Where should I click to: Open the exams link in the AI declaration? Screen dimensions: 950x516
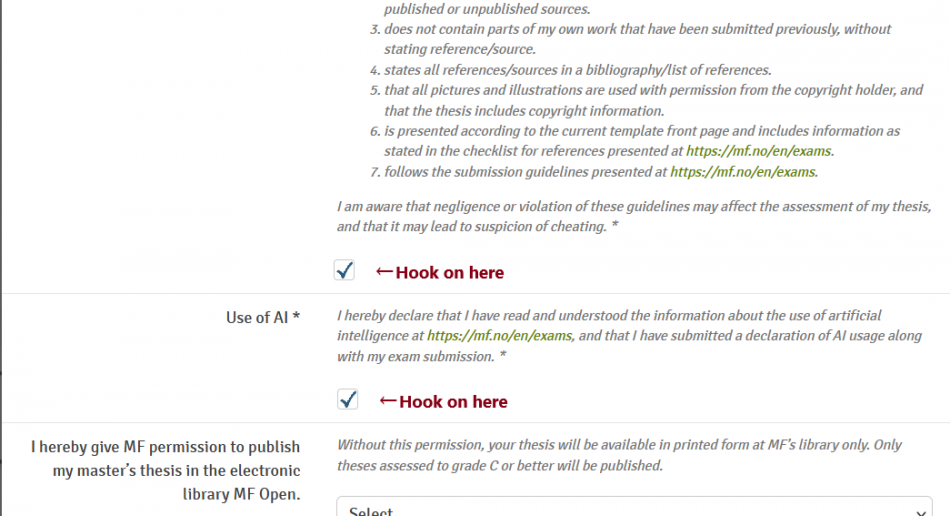click(x=499, y=336)
